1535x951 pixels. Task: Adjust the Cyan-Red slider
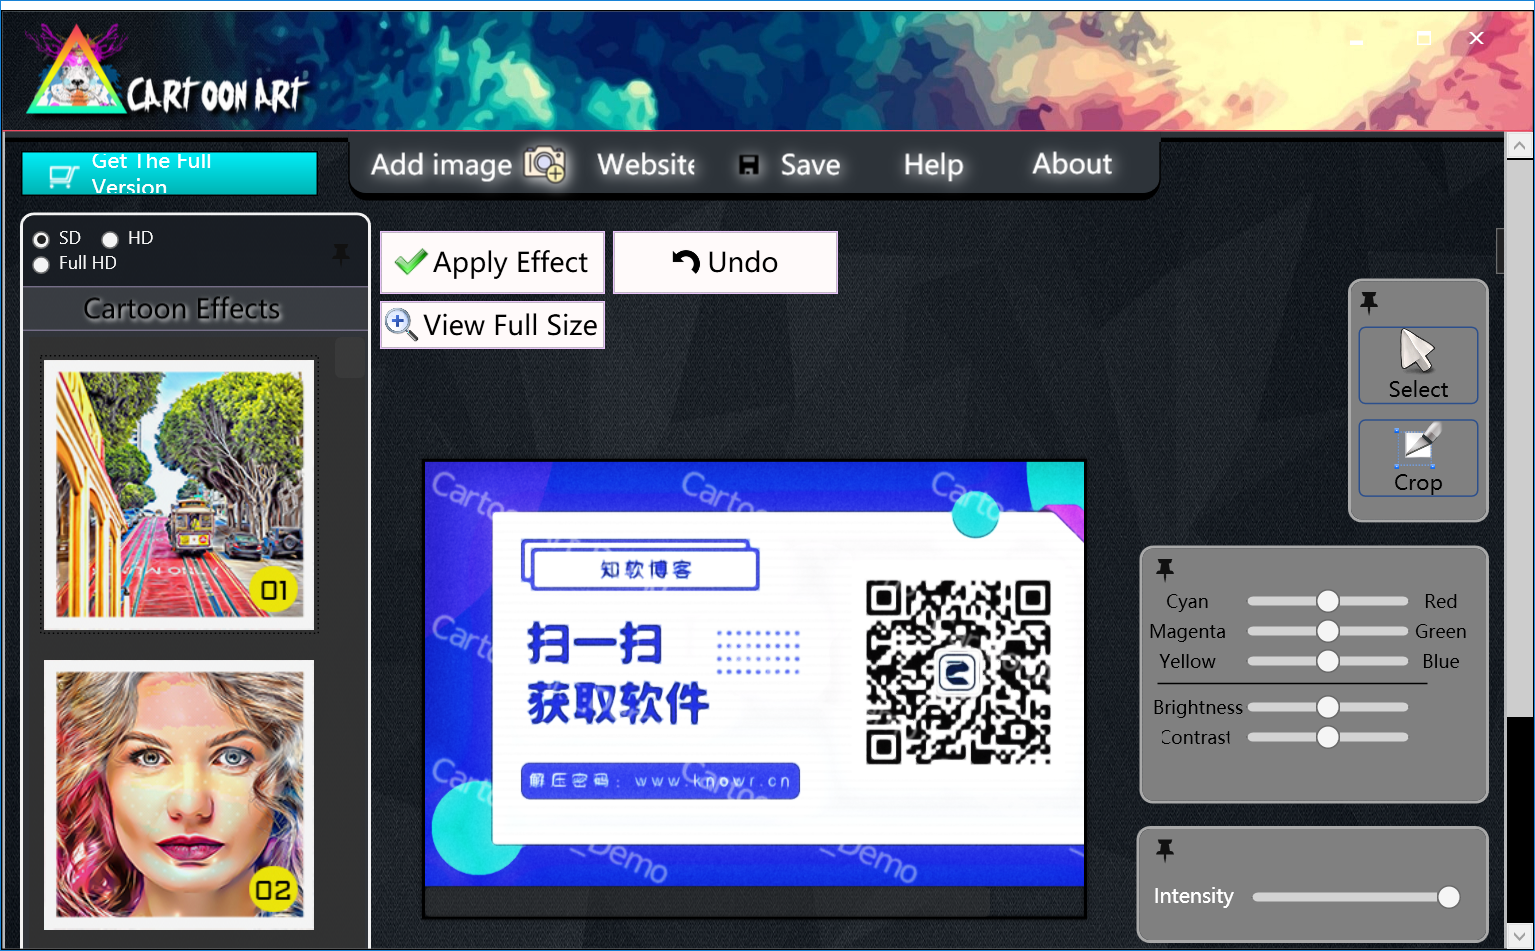pyautogui.click(x=1328, y=601)
